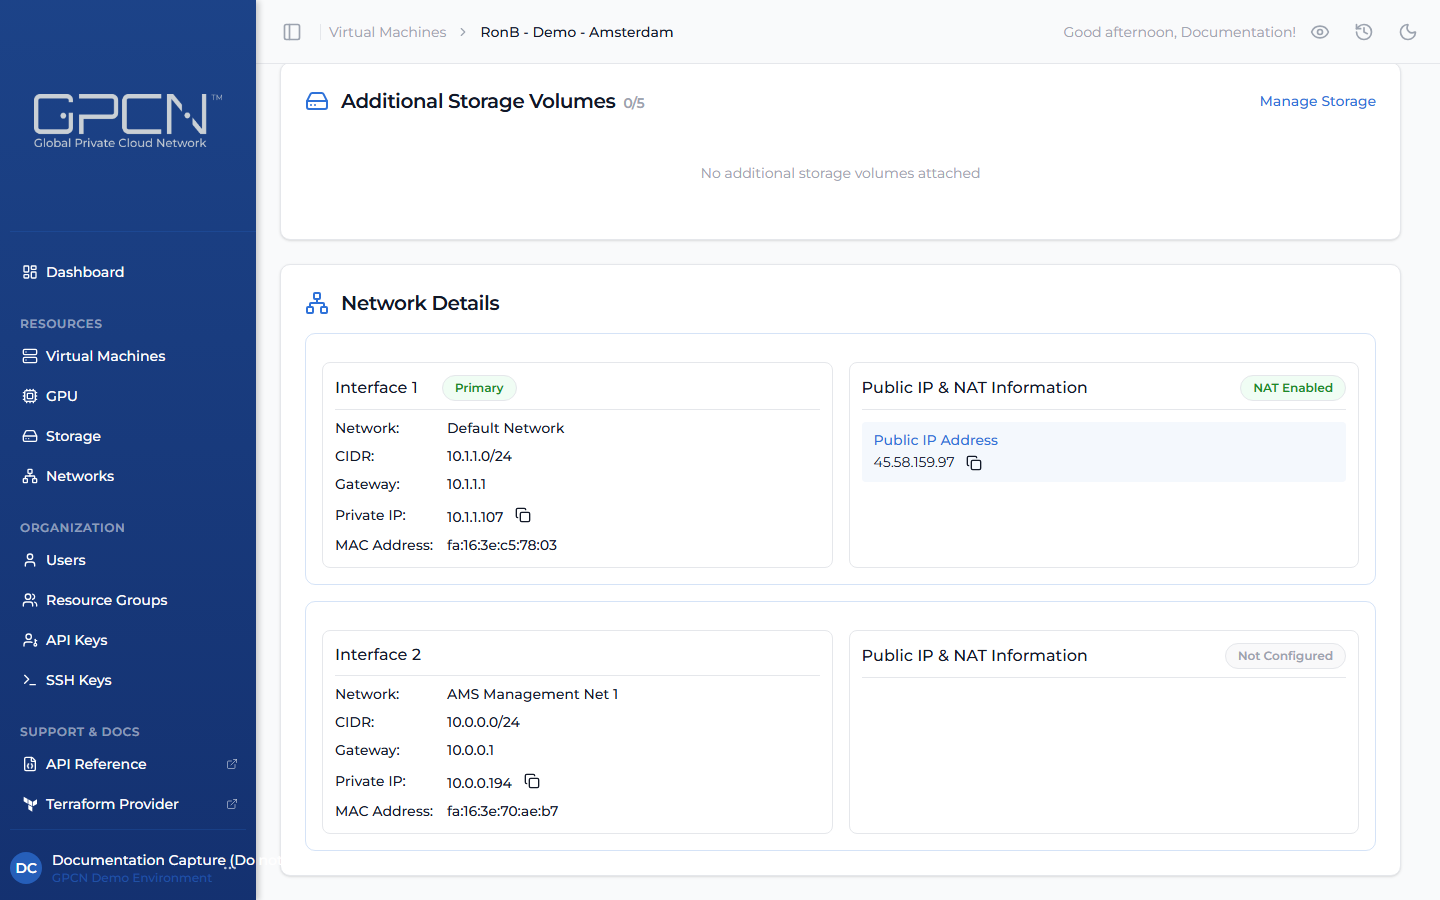This screenshot has width=1440, height=900.
Task: Toggle the eye visibility icon in header
Action: 1320,32
